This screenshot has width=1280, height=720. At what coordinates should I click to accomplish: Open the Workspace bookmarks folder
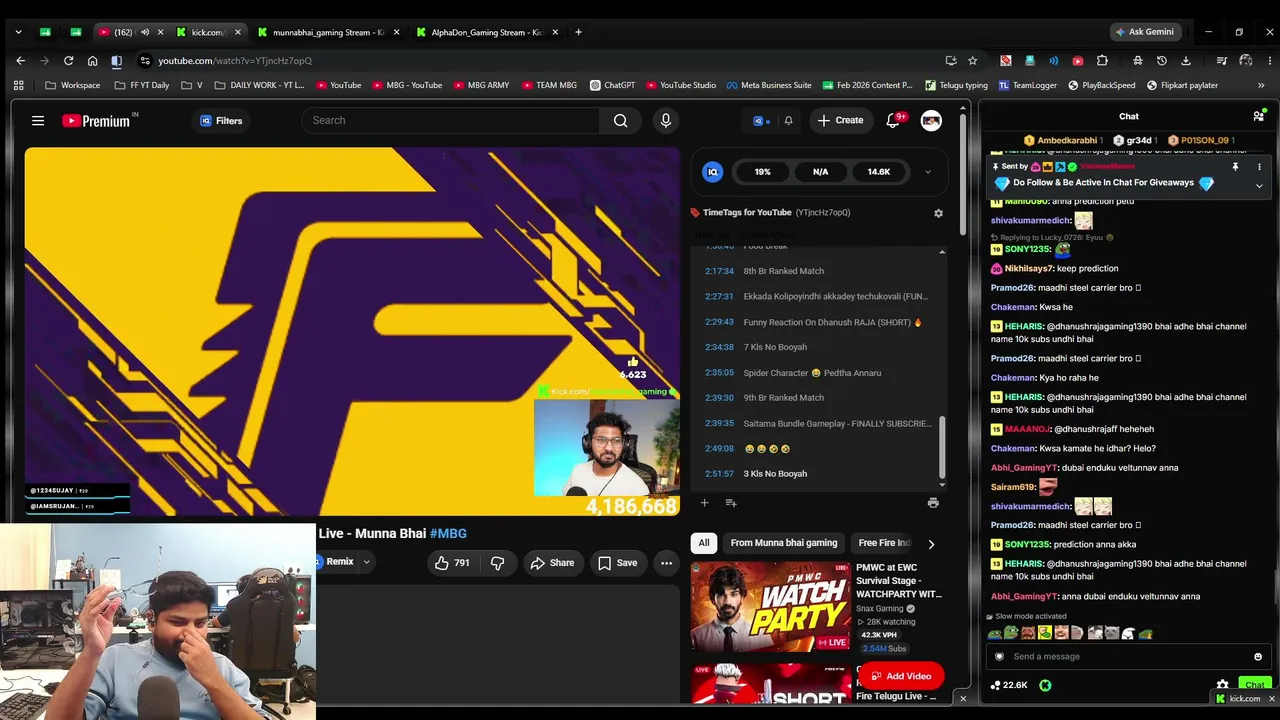[x=72, y=85]
